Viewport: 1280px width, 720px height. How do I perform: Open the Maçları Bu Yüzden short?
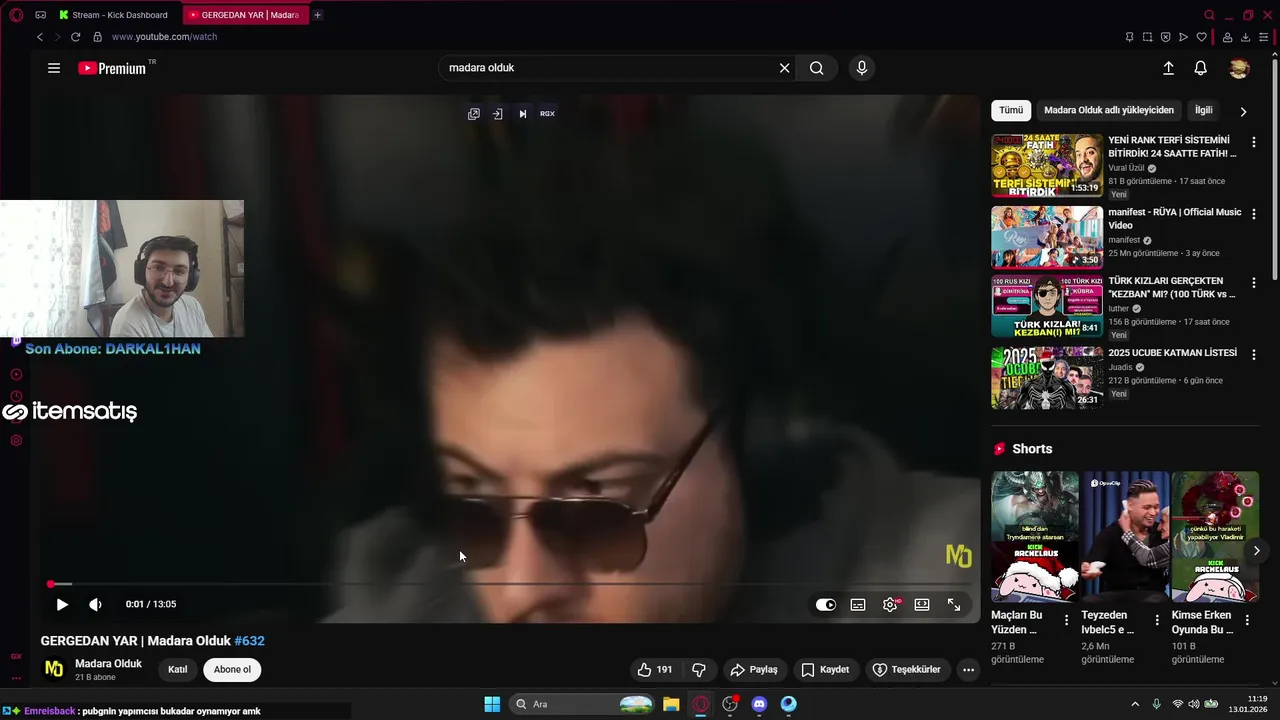[1035, 537]
